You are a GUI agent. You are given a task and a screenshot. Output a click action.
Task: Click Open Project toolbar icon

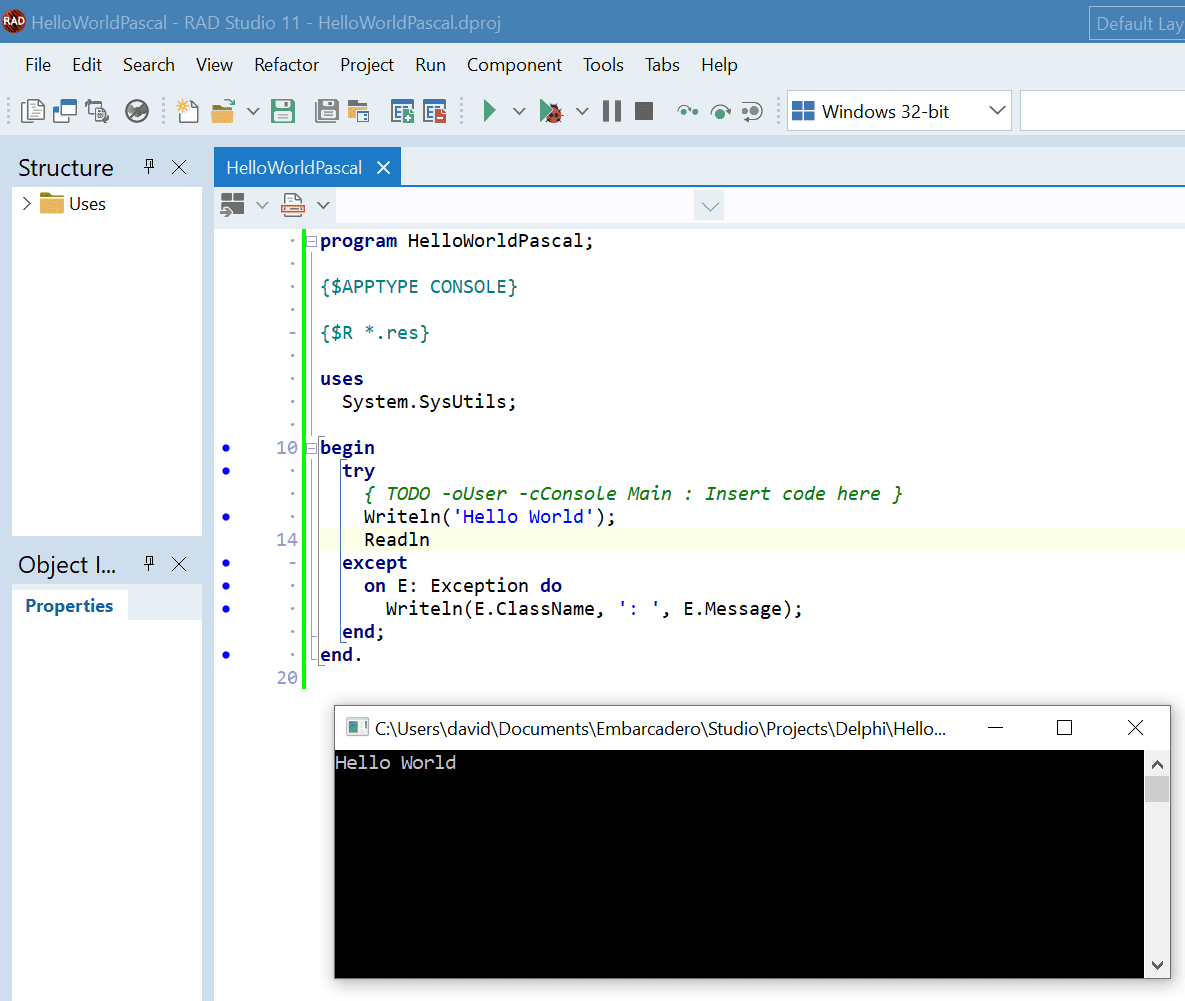[358, 111]
